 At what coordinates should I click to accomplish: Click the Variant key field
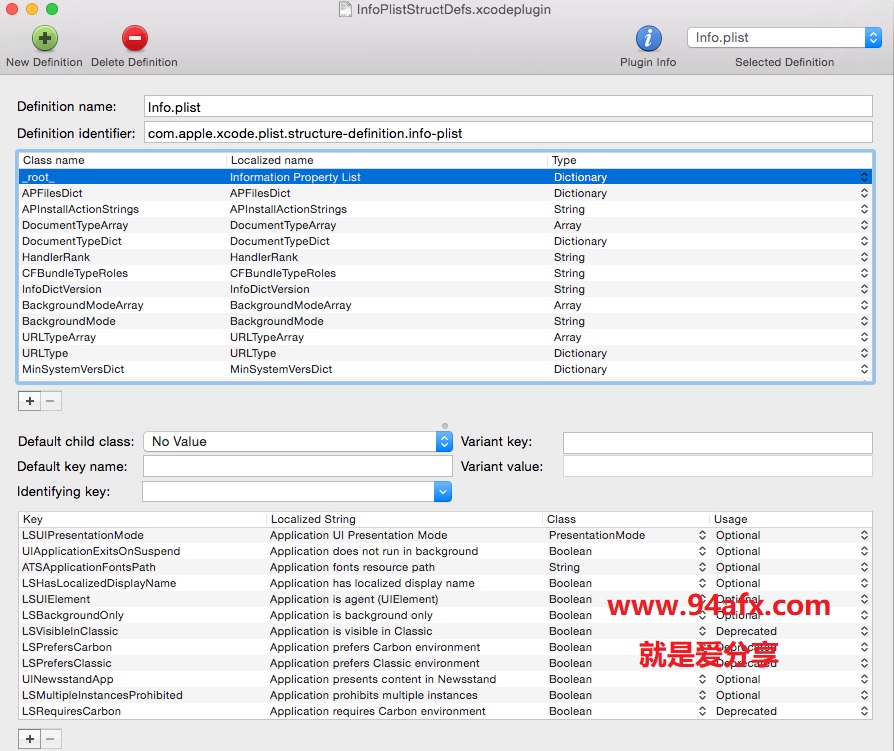click(x=717, y=441)
